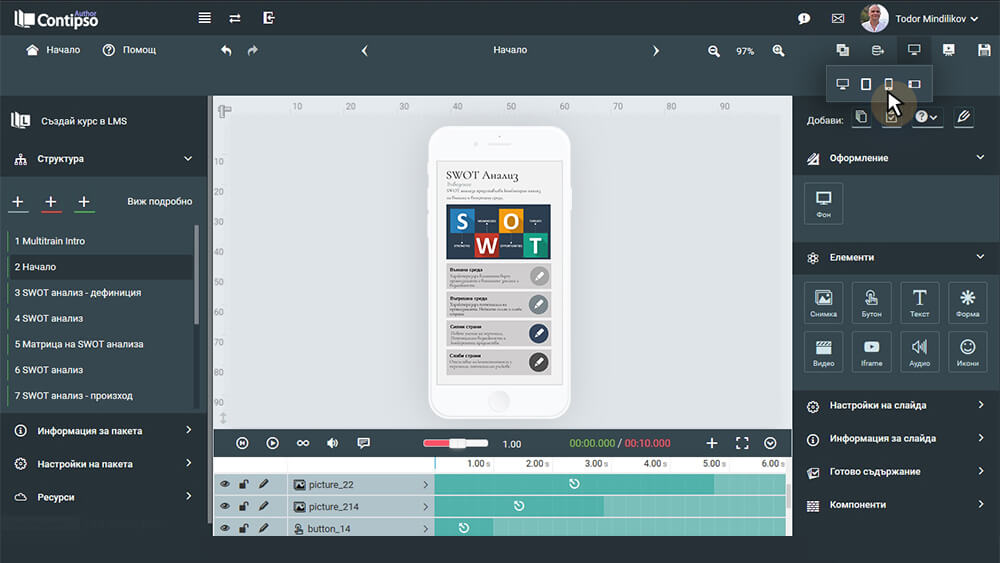1000x563 pixels.
Task: Expand Настройки на пакета
Action: pos(104,464)
